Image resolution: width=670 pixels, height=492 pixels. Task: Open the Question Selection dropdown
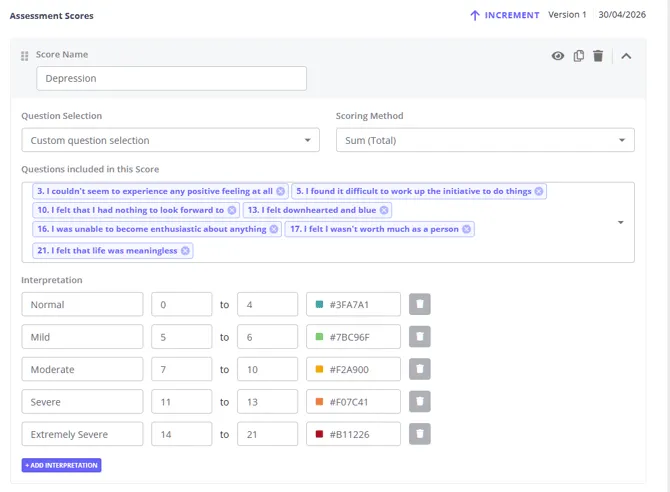[170, 140]
